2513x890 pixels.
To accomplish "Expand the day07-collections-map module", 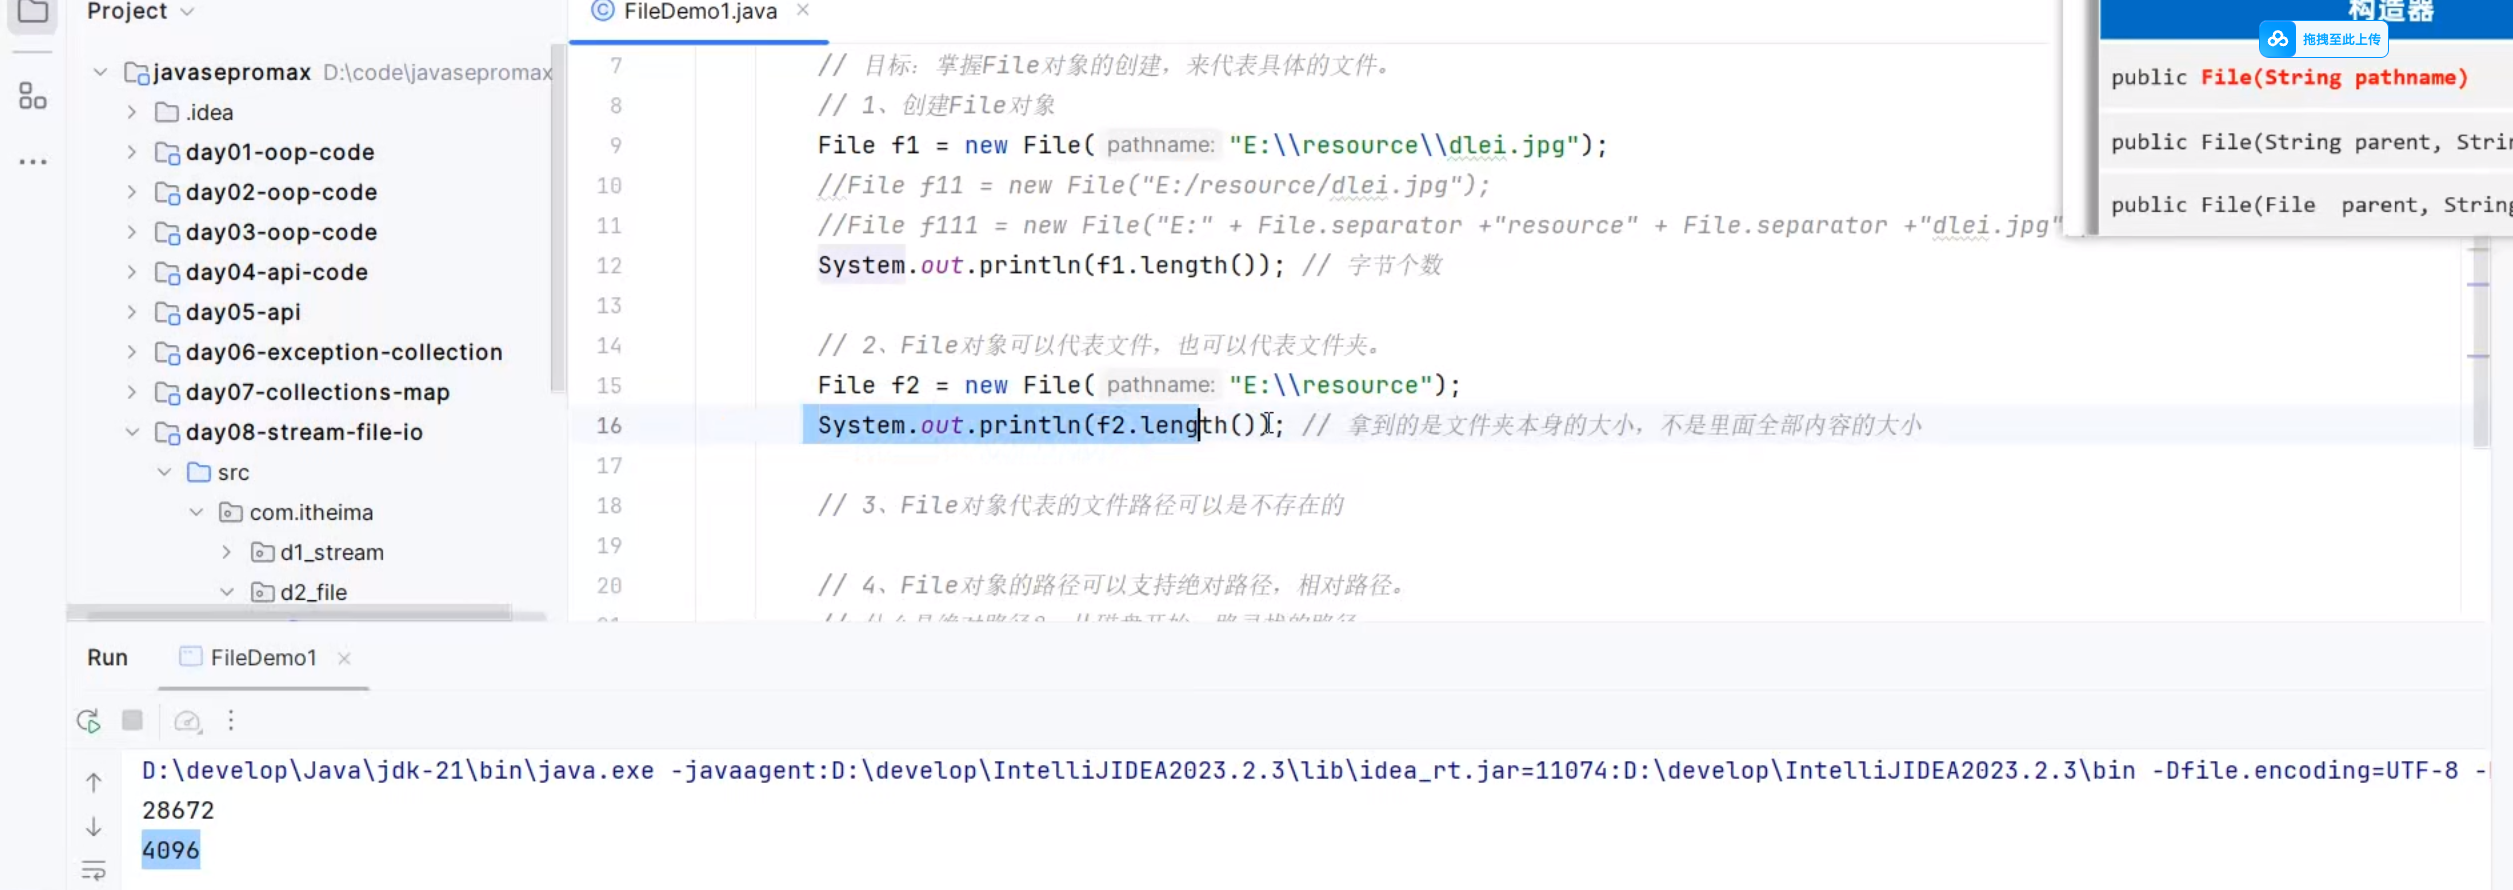I will coord(131,392).
